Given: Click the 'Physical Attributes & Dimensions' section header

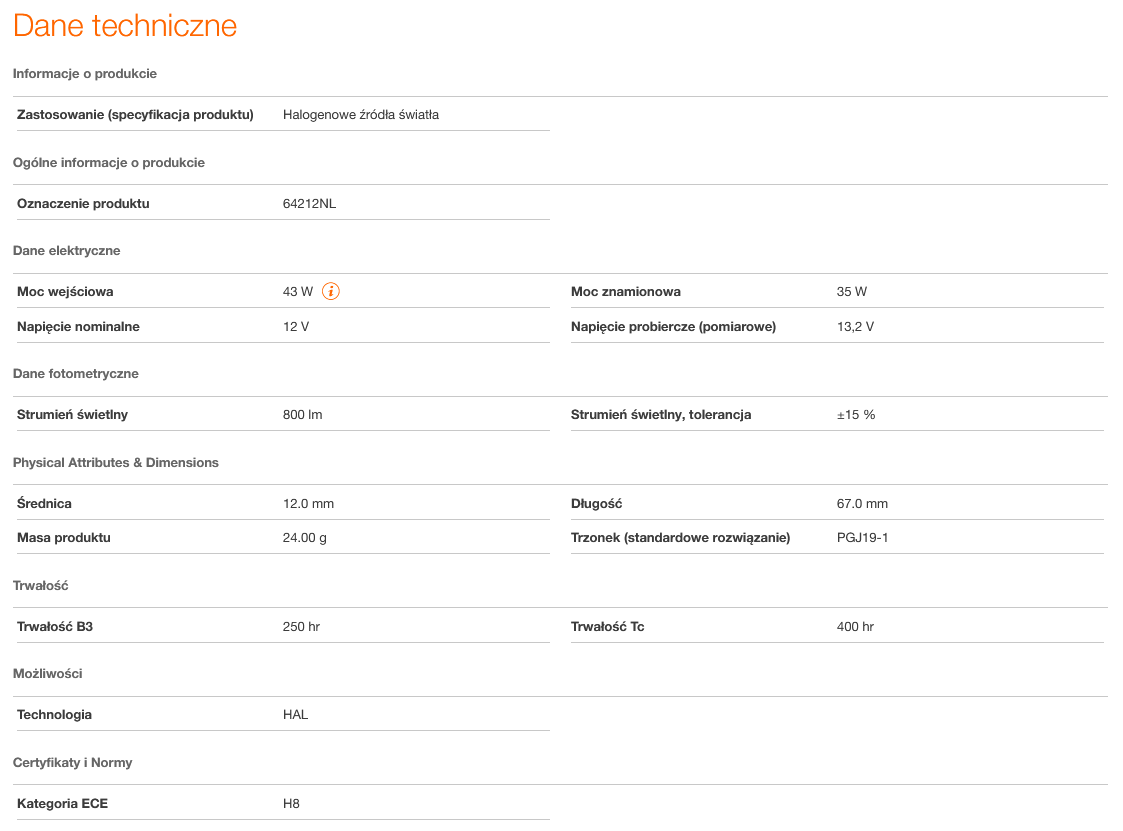Looking at the screenshot, I should [x=115, y=463].
